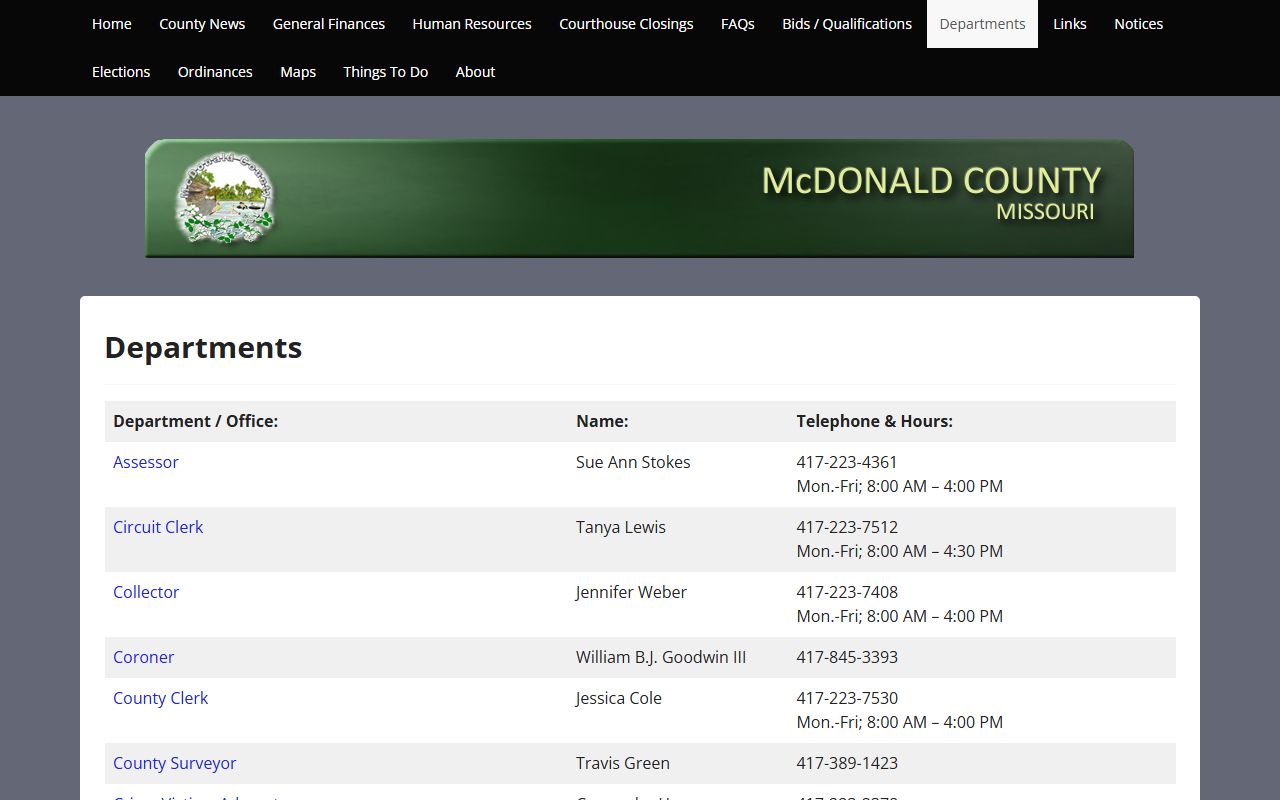
Task: Click the McDonald County Missouri banner title
Action: (x=930, y=192)
